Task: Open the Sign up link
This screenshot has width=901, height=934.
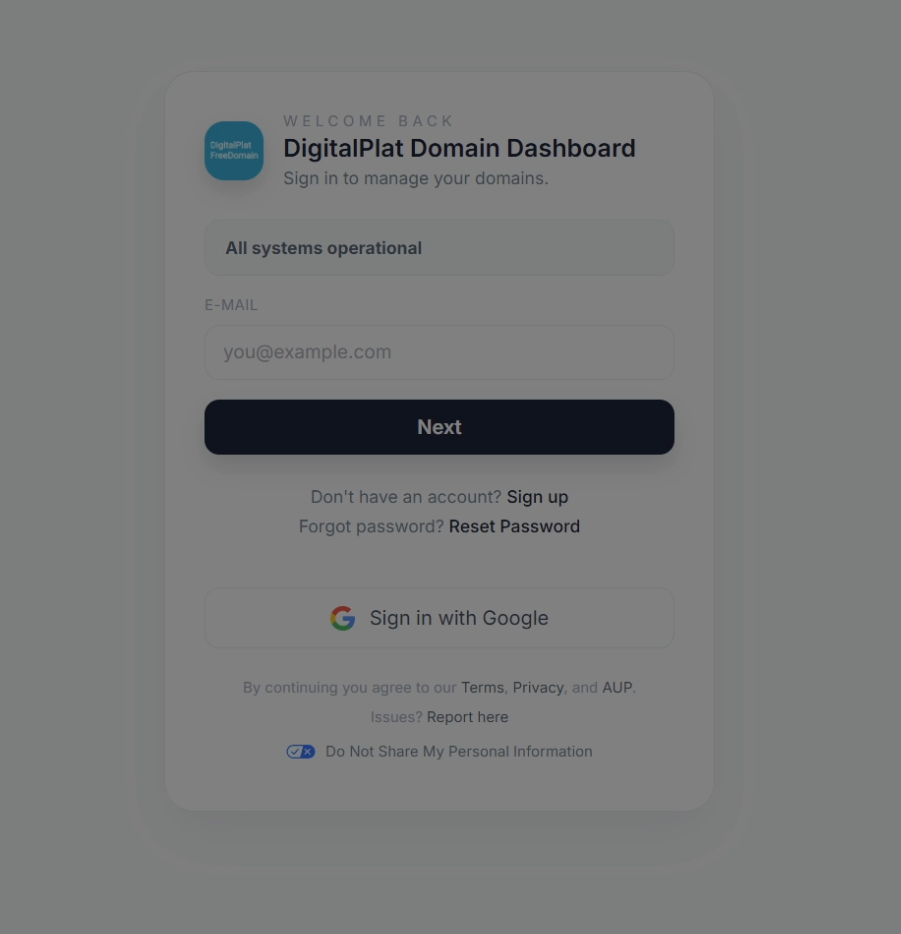Action: (537, 497)
